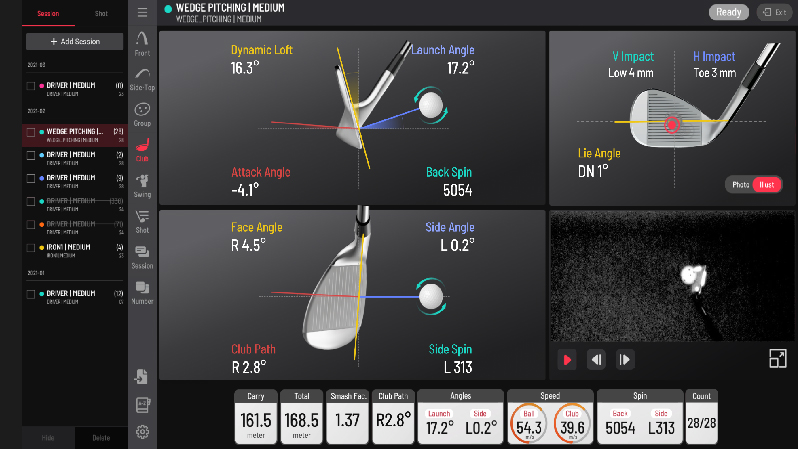Screen dimensions: 798x449
Task: Open the Shot list icon
Action: (142, 219)
